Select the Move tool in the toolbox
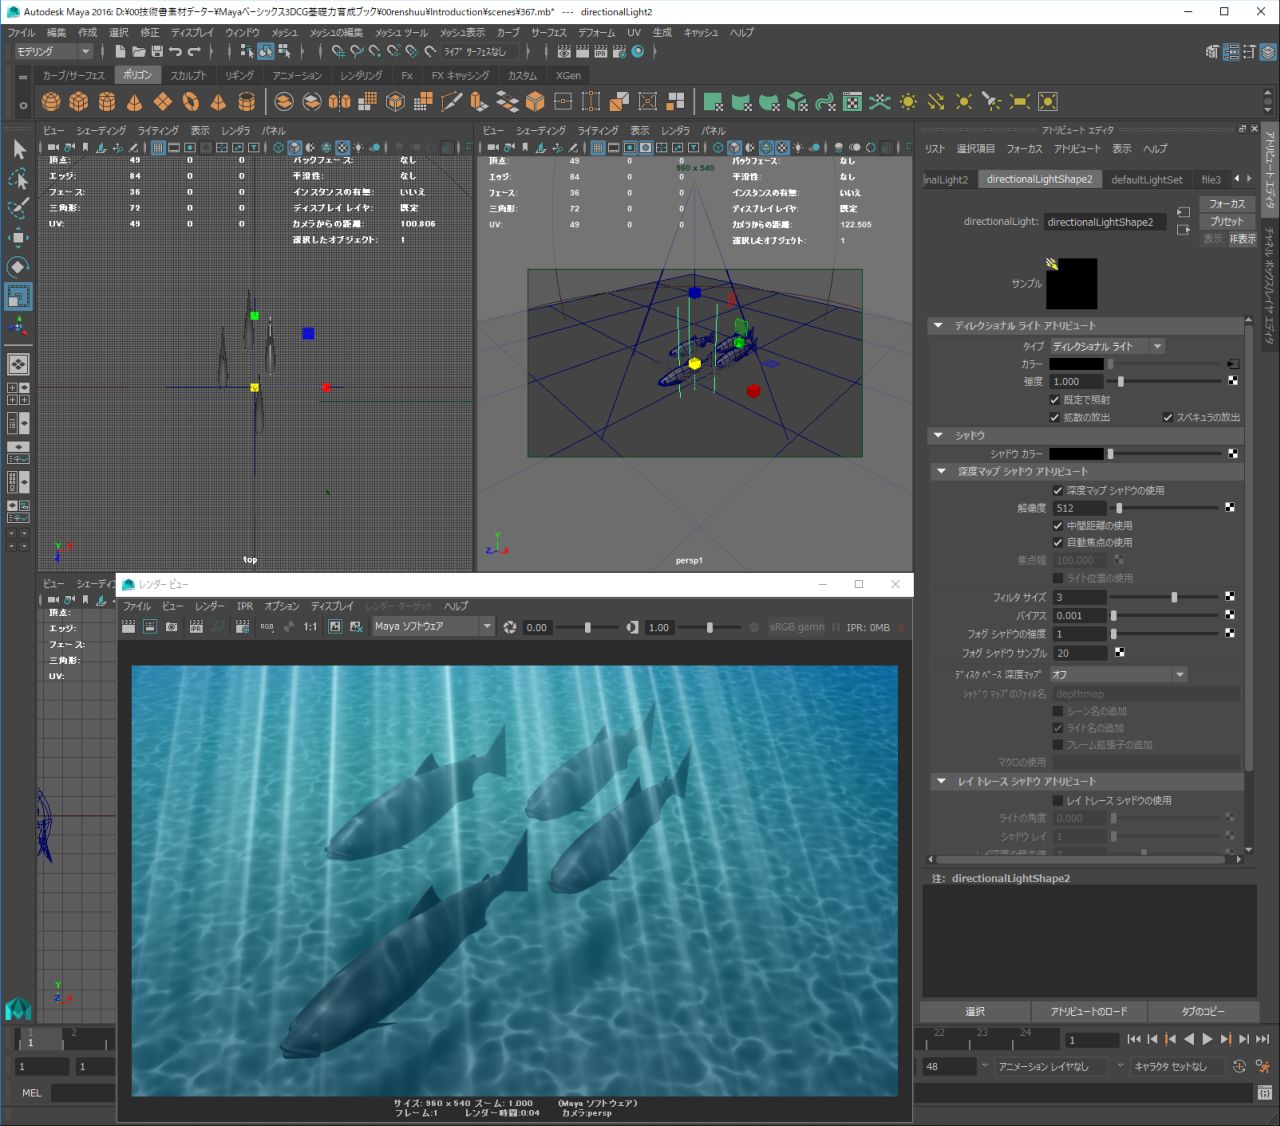This screenshot has width=1280, height=1126. click(18, 237)
